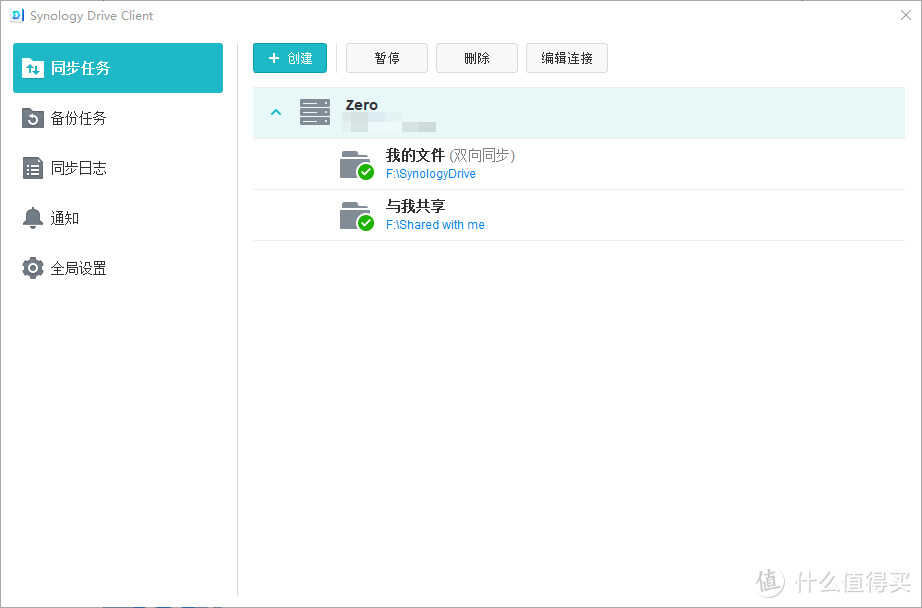
Task: Select the Zero server name
Action: [362, 105]
